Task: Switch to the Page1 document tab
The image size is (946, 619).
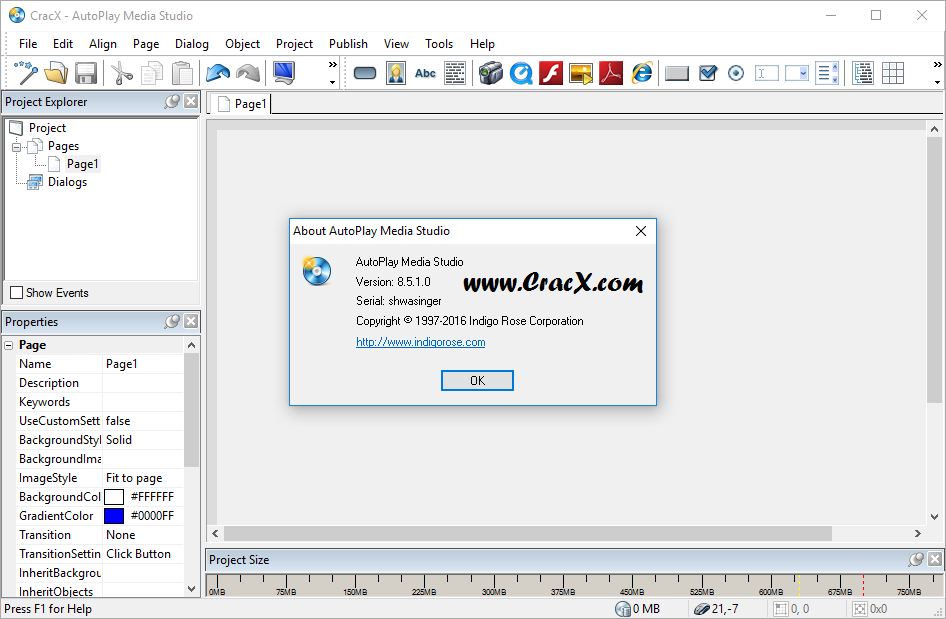Action: 241,104
